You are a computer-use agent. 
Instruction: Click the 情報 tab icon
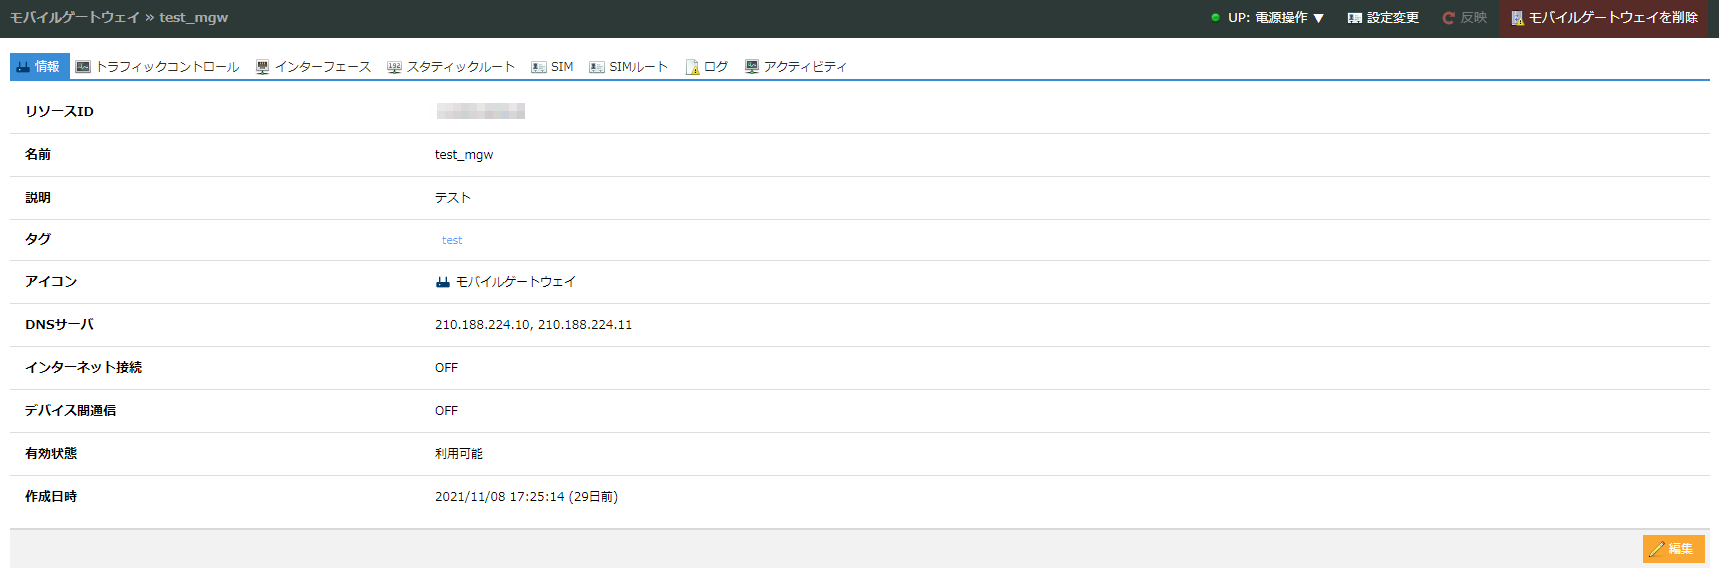(x=23, y=67)
